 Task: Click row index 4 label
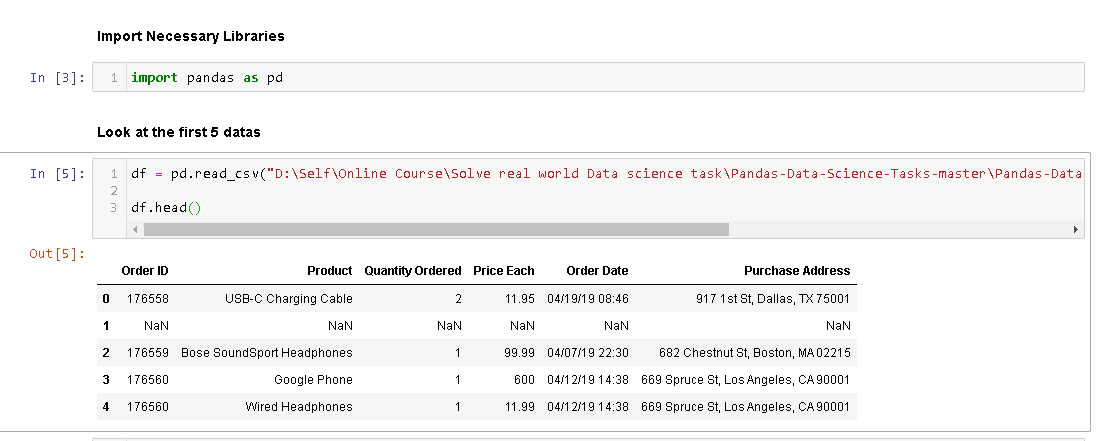(106, 407)
